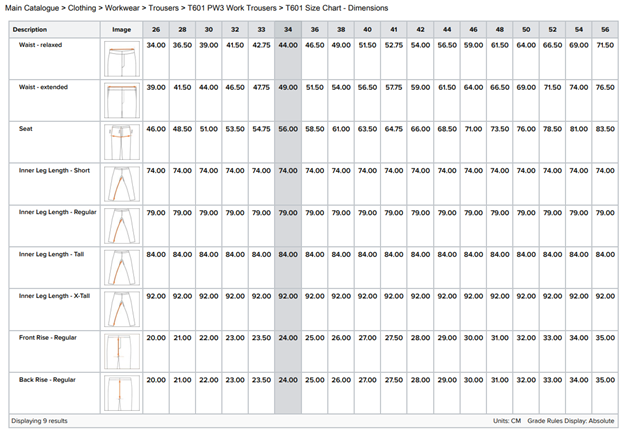View the Inner Leg Length - Short diagram
624x434 pixels.
point(121,184)
